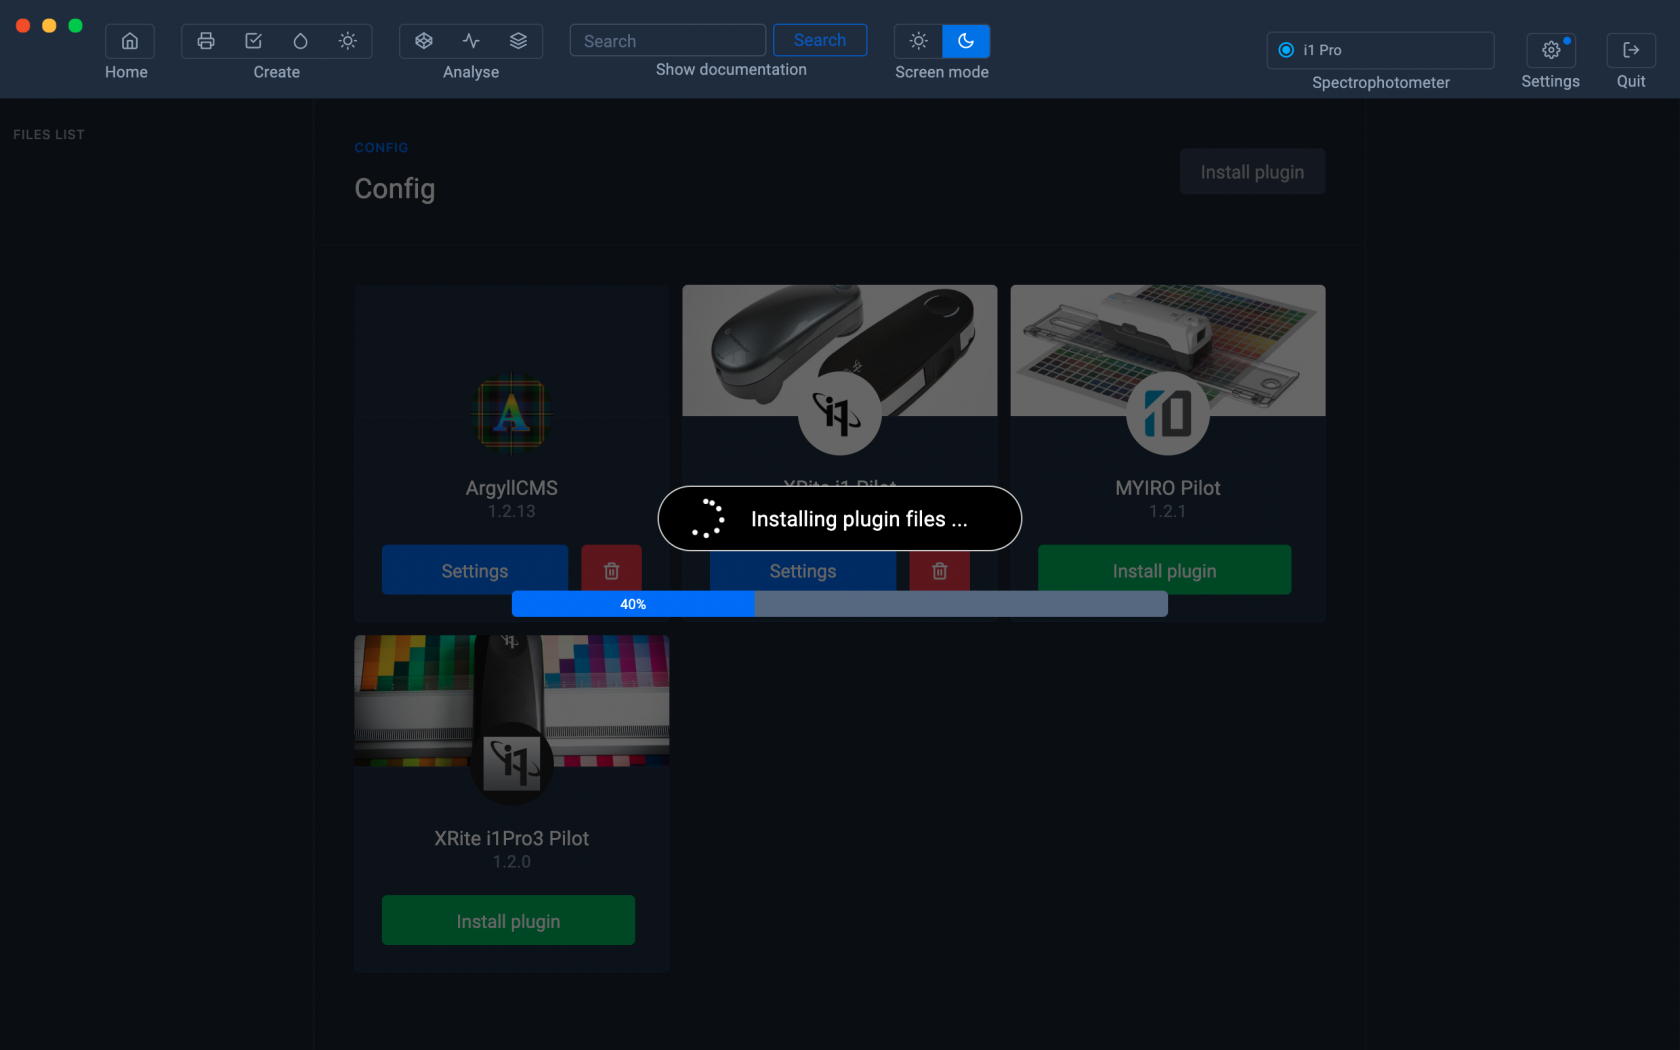Screen dimensions: 1680x1050
Task: Click the CONFIG breadcrumb label
Action: [381, 148]
